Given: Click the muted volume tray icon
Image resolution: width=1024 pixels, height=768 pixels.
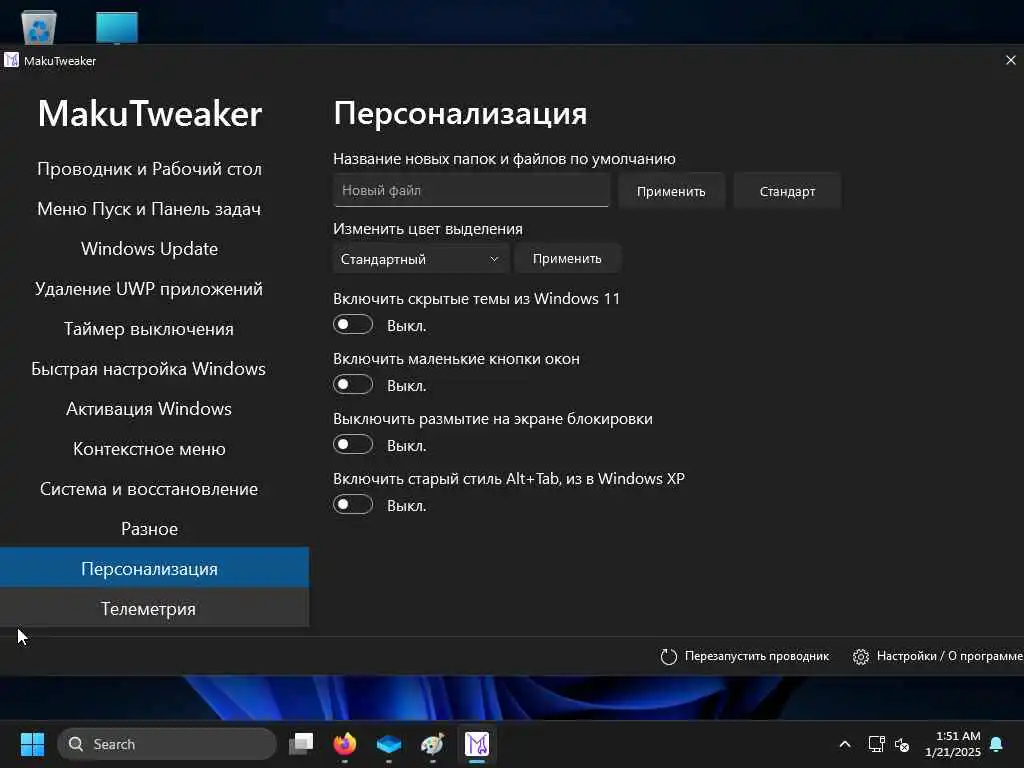Looking at the screenshot, I should (x=902, y=744).
